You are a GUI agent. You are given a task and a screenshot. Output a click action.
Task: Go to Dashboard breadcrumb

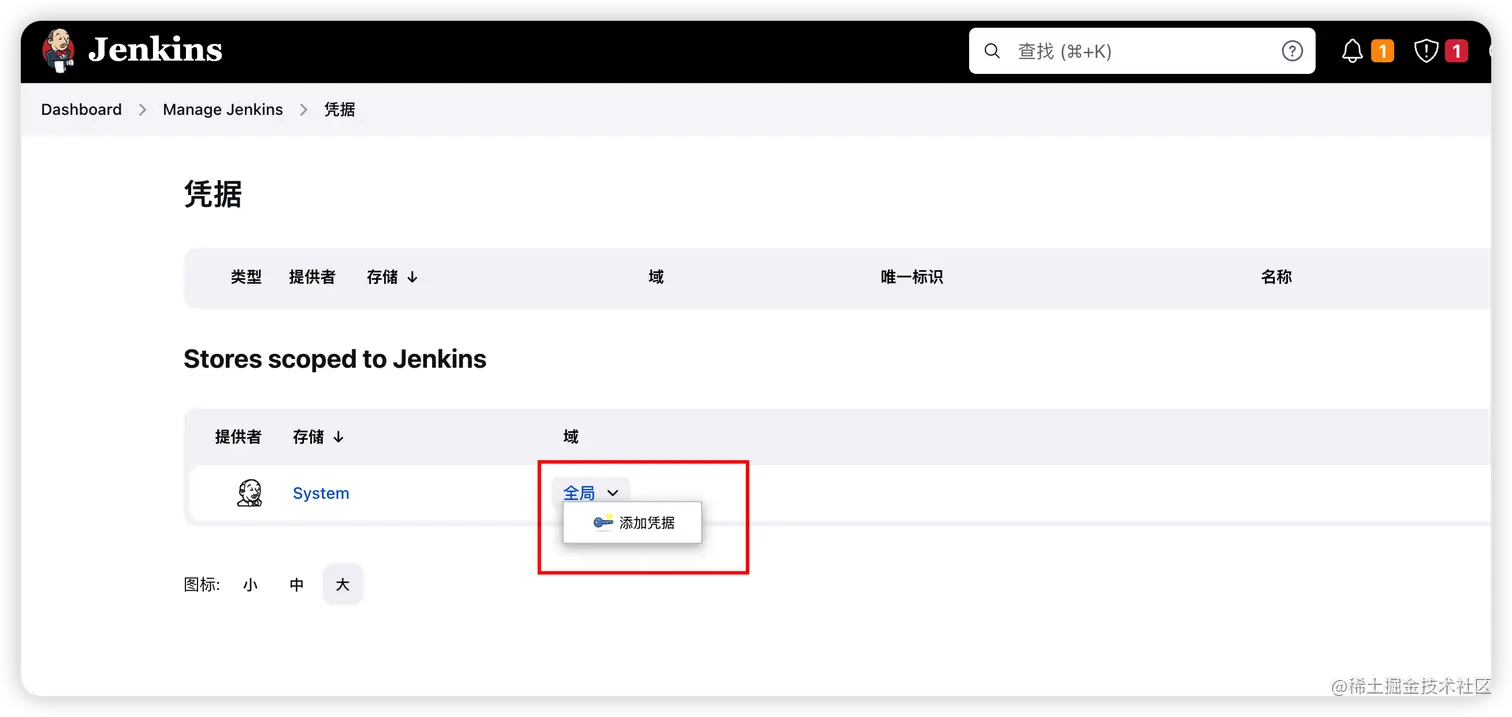pos(81,110)
